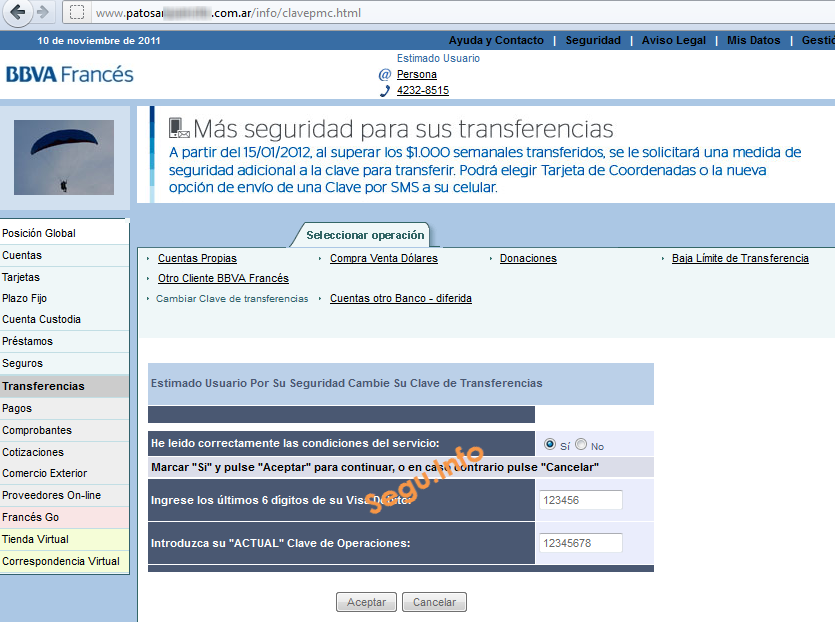Screen dimensions: 835x622
Task: Click the browser back arrow button
Action: coord(18,12)
